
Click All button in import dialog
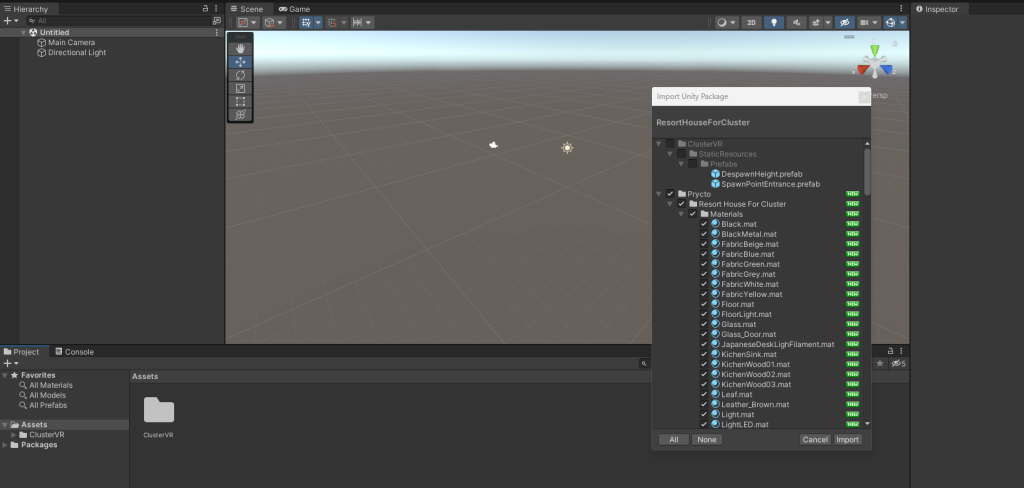coord(673,440)
